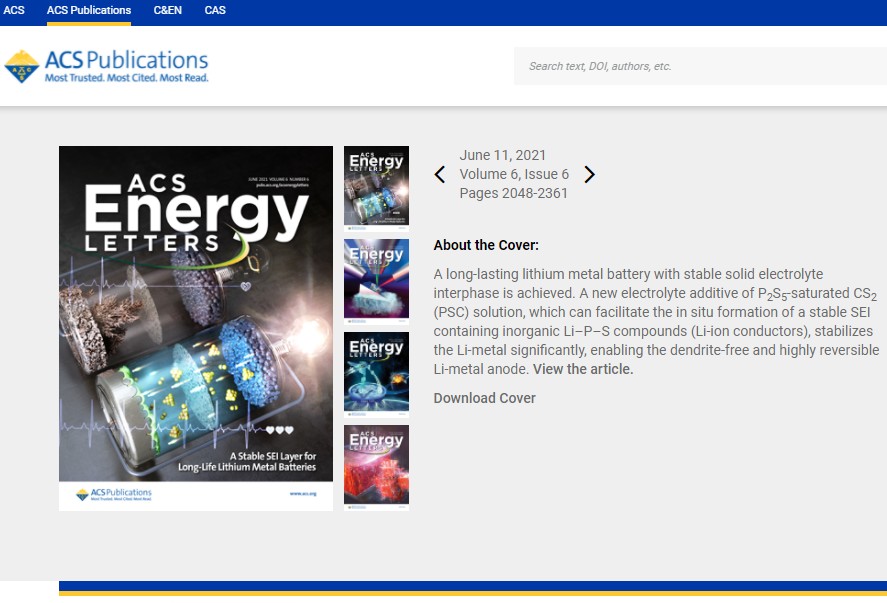This screenshot has height=603, width=887.
Task: Click the June 11, 2021 date text
Action: pyautogui.click(x=502, y=155)
